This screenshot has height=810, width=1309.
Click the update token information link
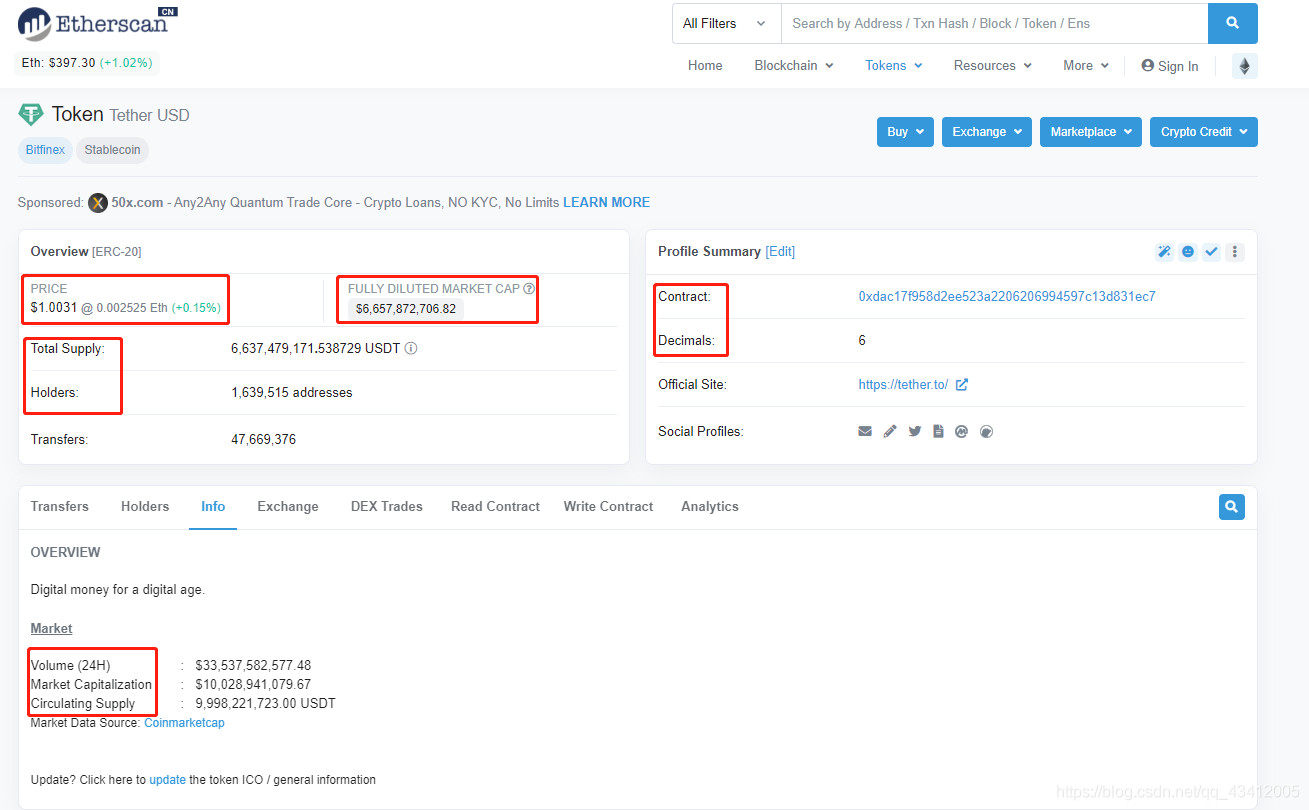click(x=167, y=780)
